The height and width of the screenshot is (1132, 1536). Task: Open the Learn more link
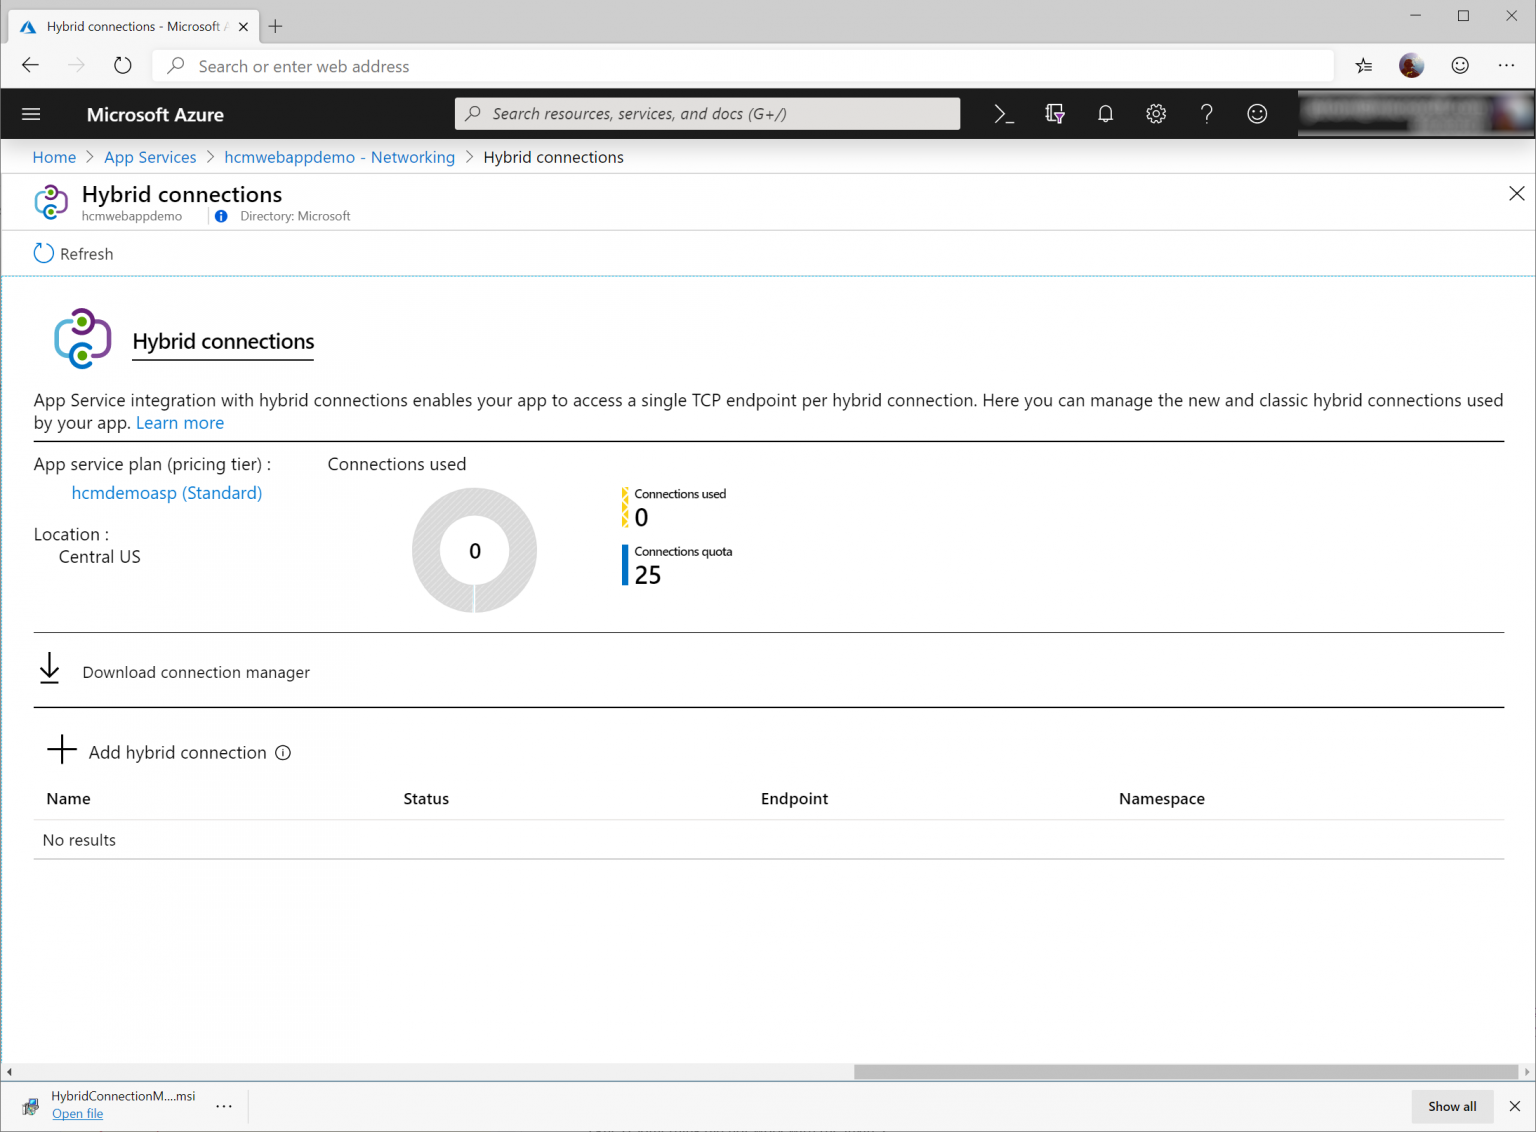click(x=180, y=422)
